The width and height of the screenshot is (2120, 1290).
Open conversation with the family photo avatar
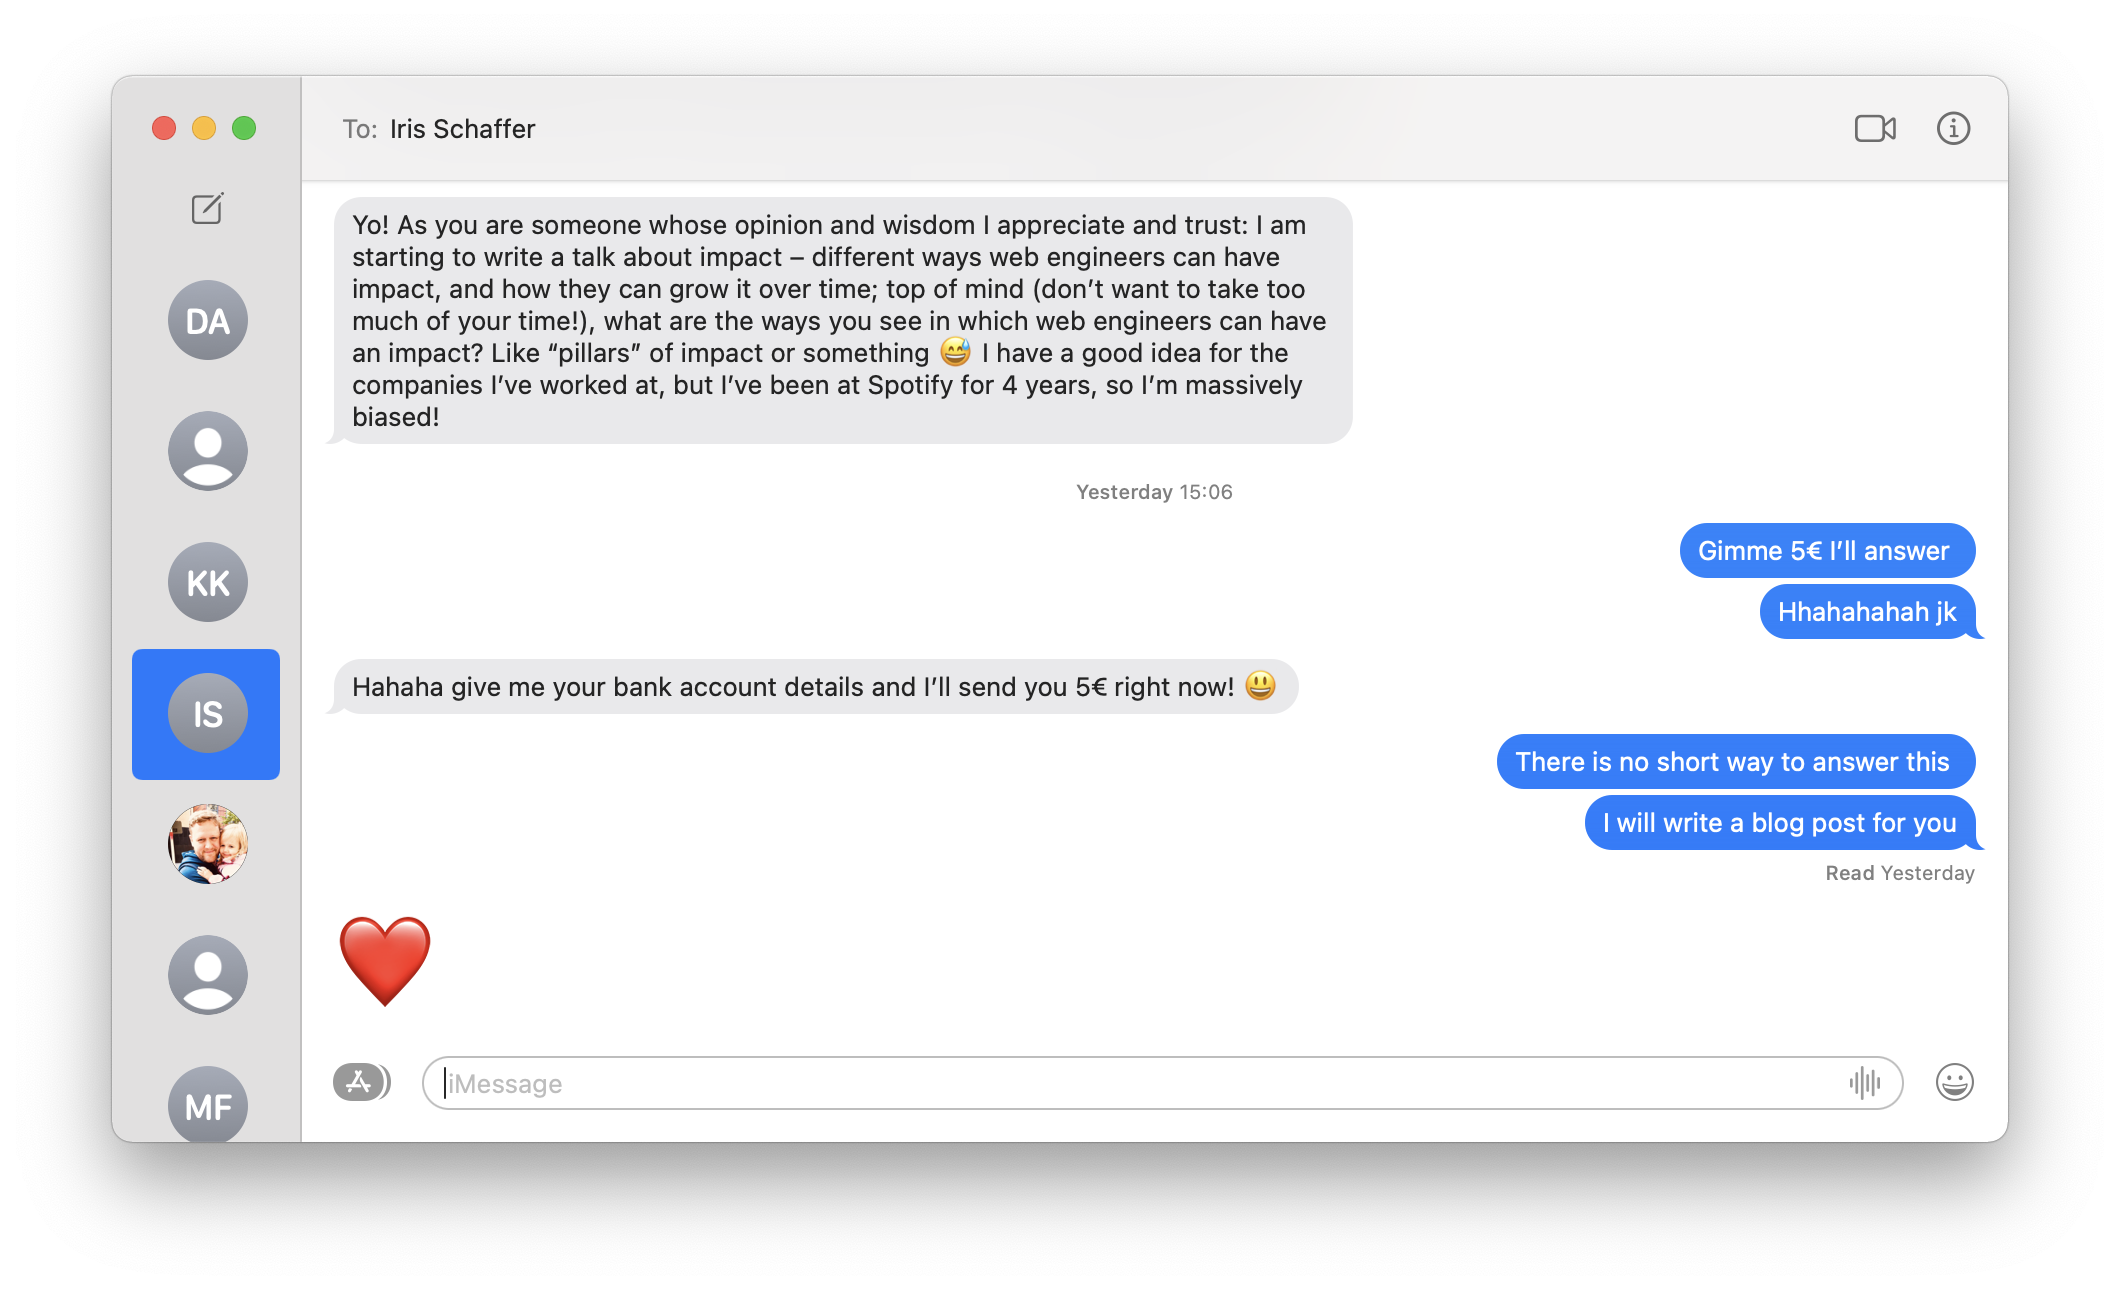click(x=208, y=844)
